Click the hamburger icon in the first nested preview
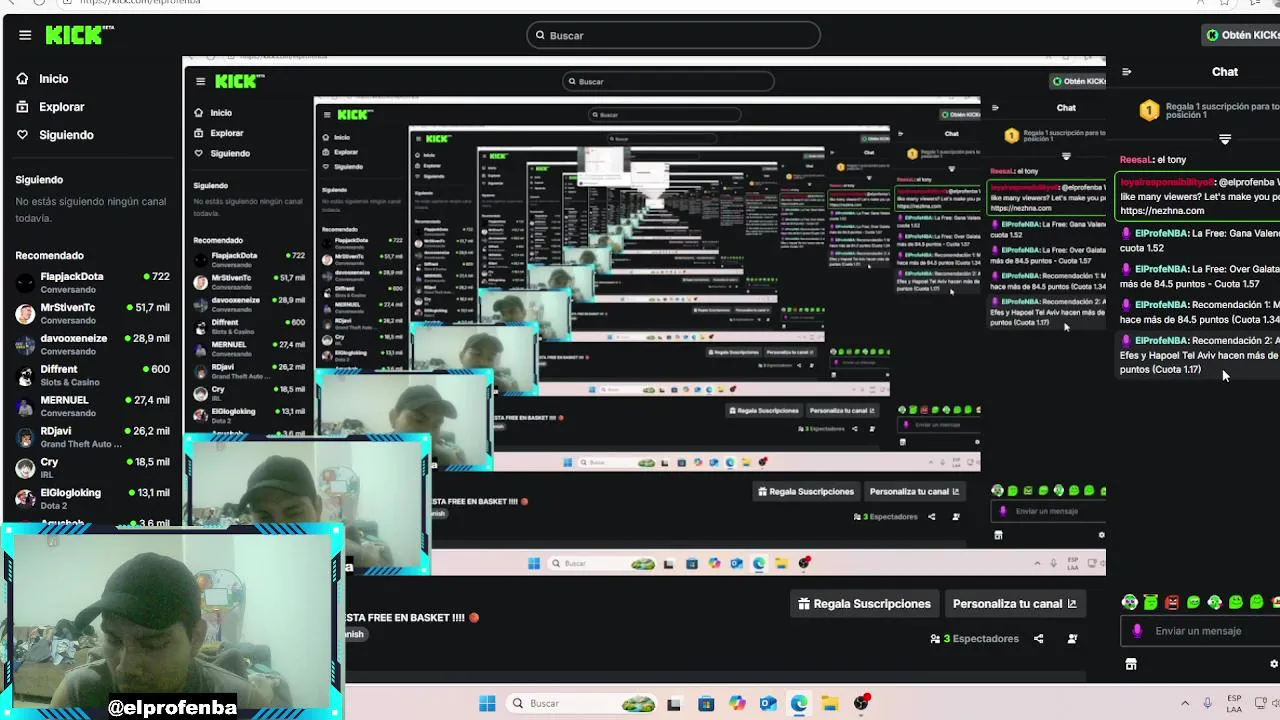 pos(201,81)
